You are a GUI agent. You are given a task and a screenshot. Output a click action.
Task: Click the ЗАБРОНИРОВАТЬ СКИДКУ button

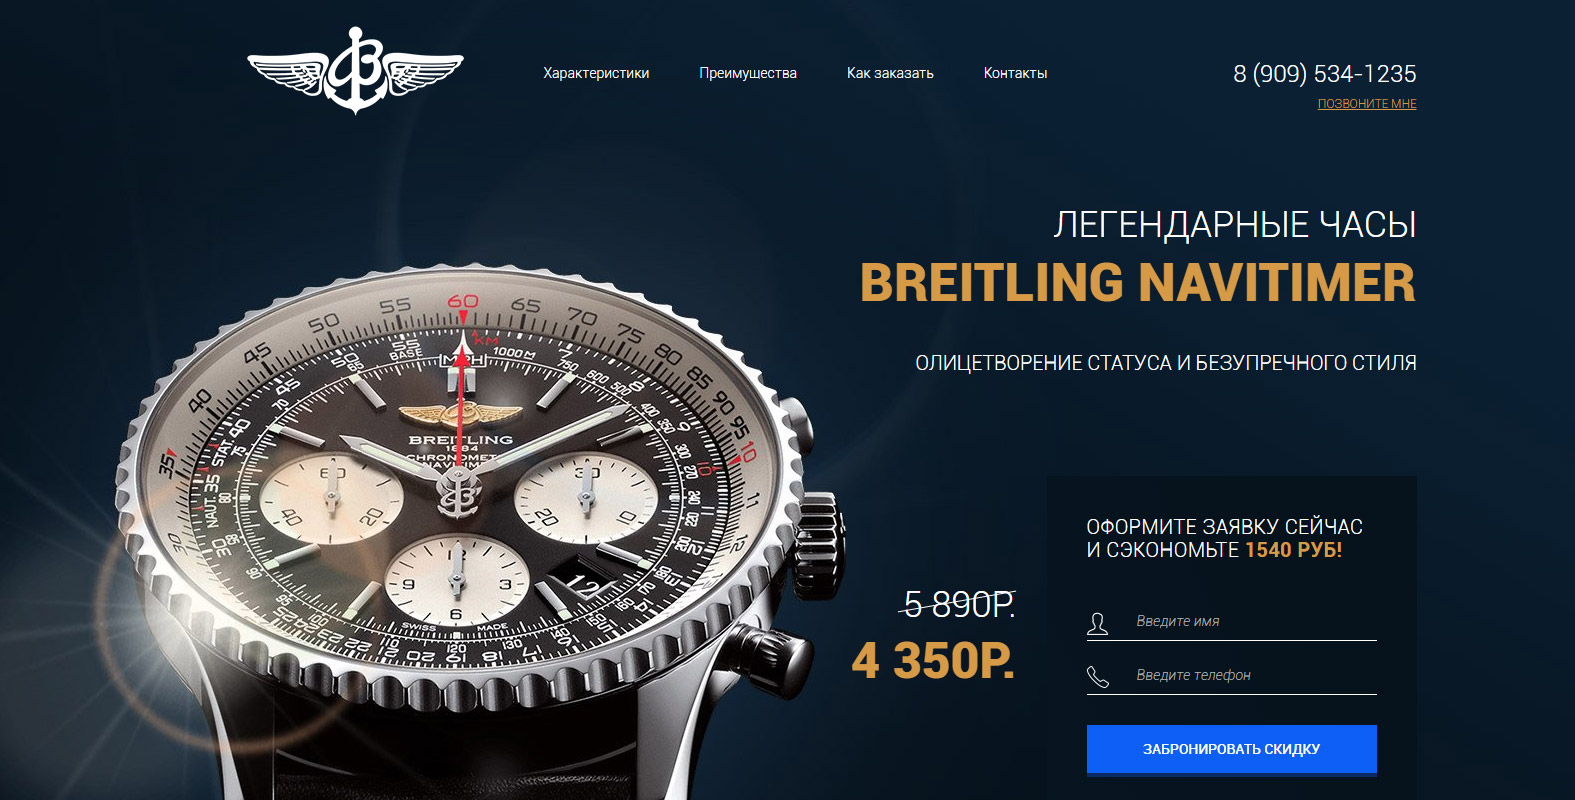[x=1231, y=749]
